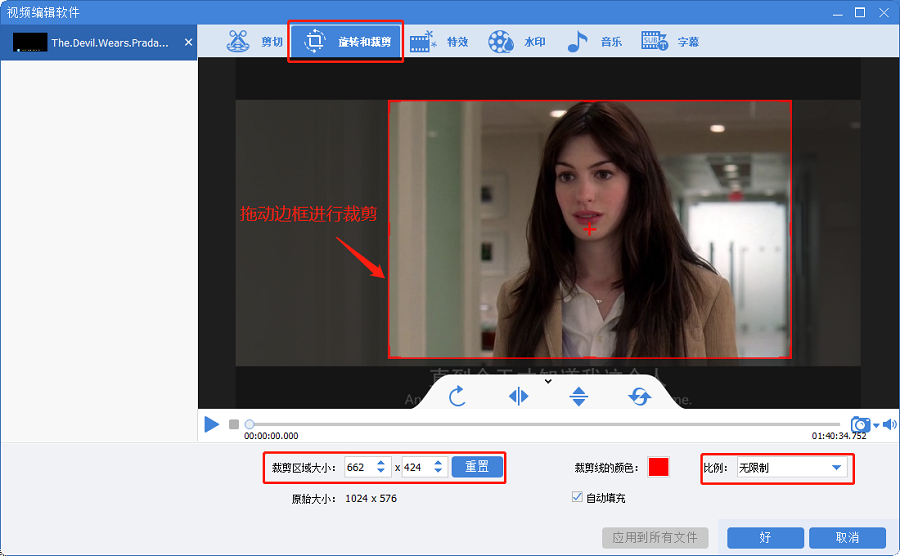This screenshot has height=556, width=900.
Task: Open the 比例 dropdown showing 无限制
Action: pos(792,468)
